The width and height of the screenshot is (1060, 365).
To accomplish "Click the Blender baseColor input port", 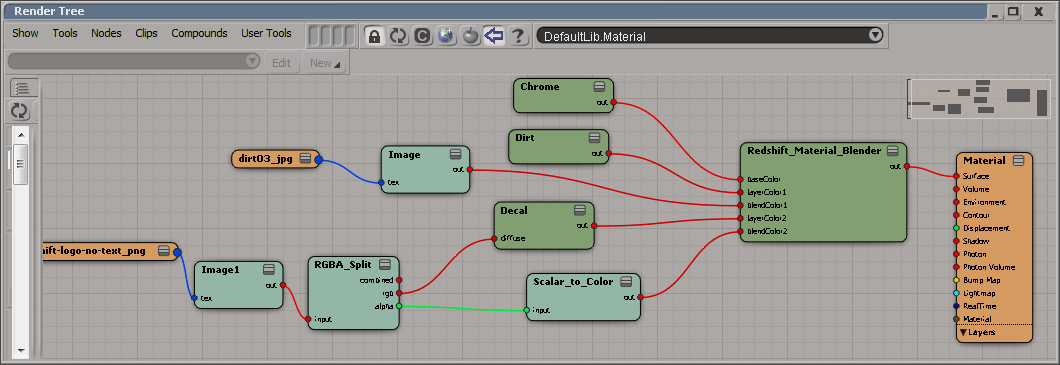I will [741, 179].
